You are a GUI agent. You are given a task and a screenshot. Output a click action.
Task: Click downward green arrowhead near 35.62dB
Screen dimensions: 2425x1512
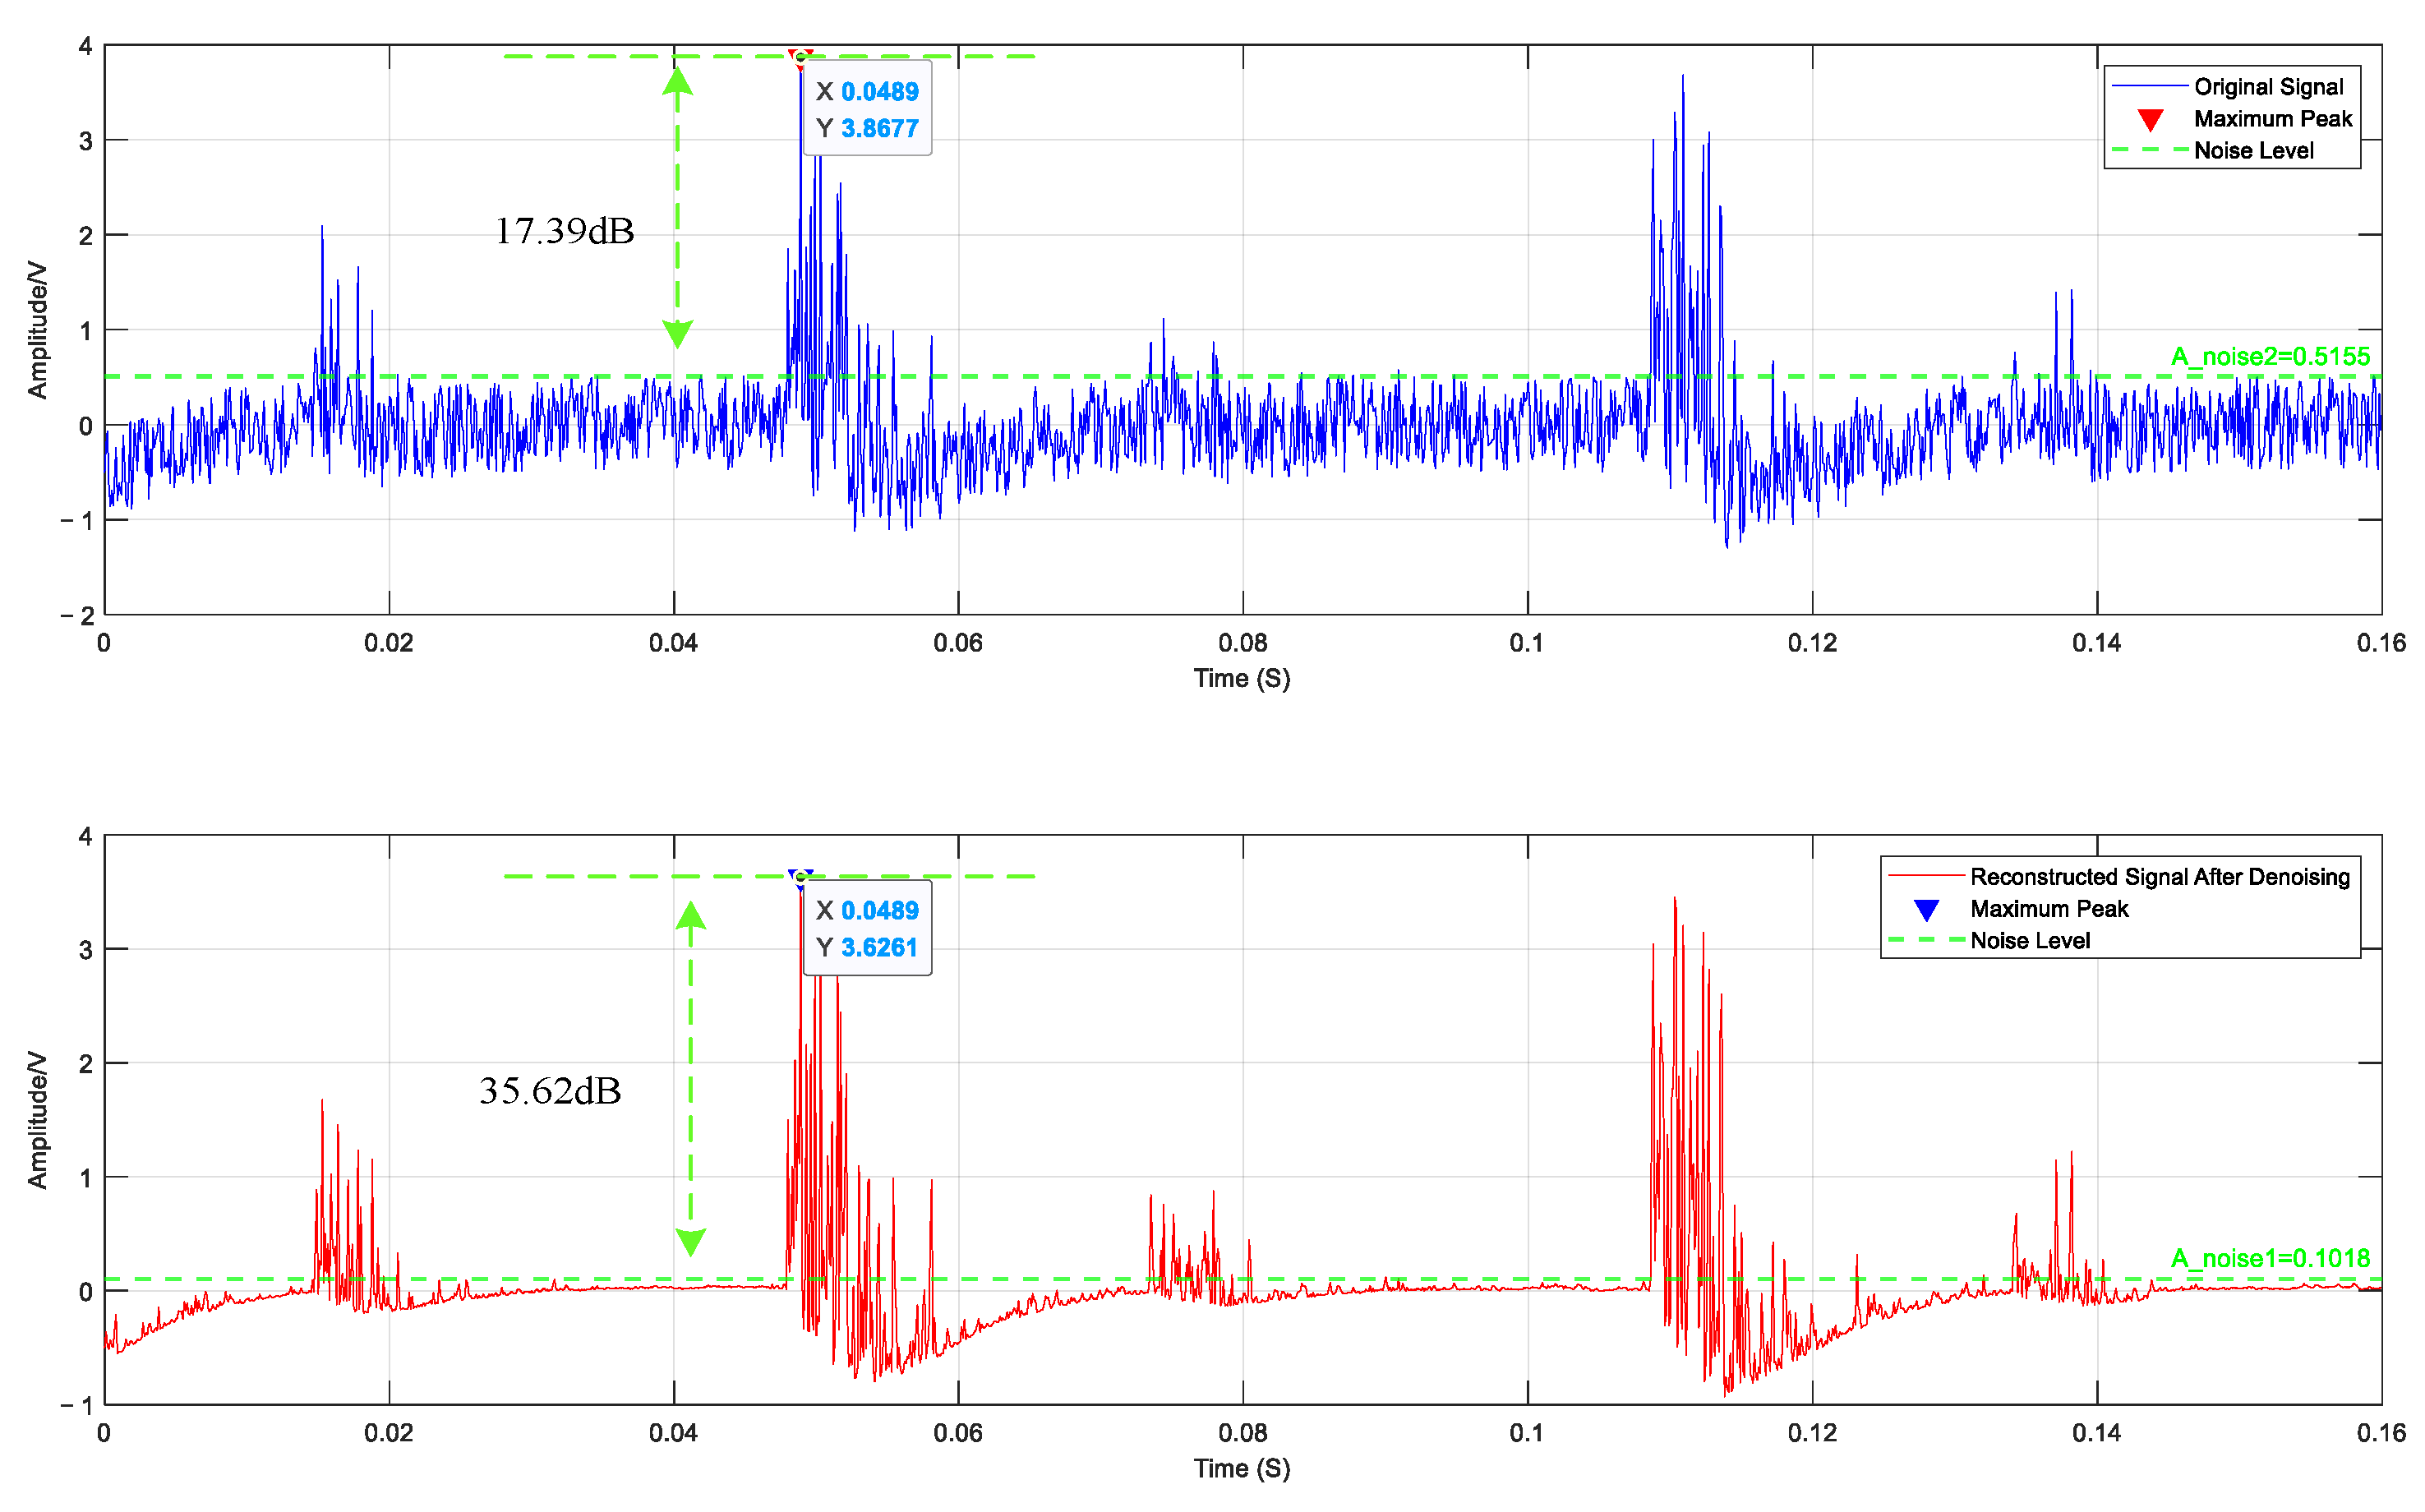pos(691,1241)
